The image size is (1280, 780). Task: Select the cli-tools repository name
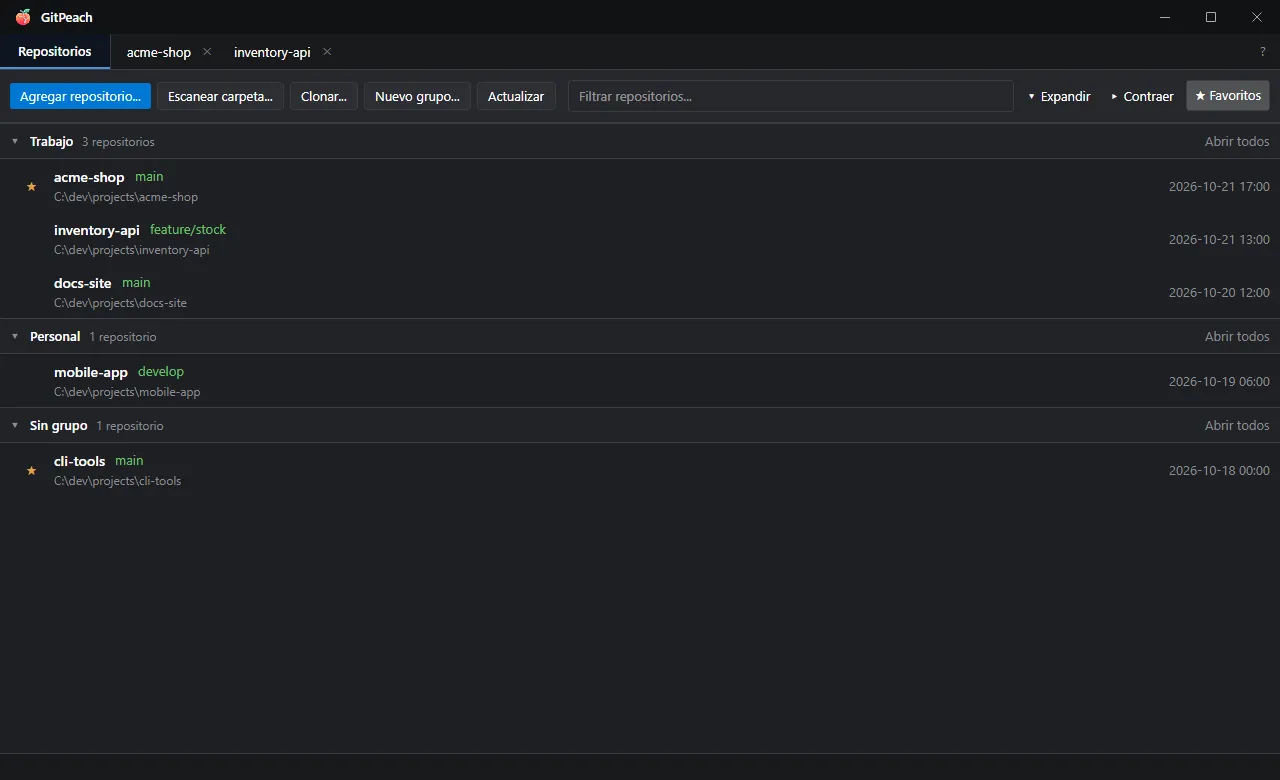coord(80,461)
